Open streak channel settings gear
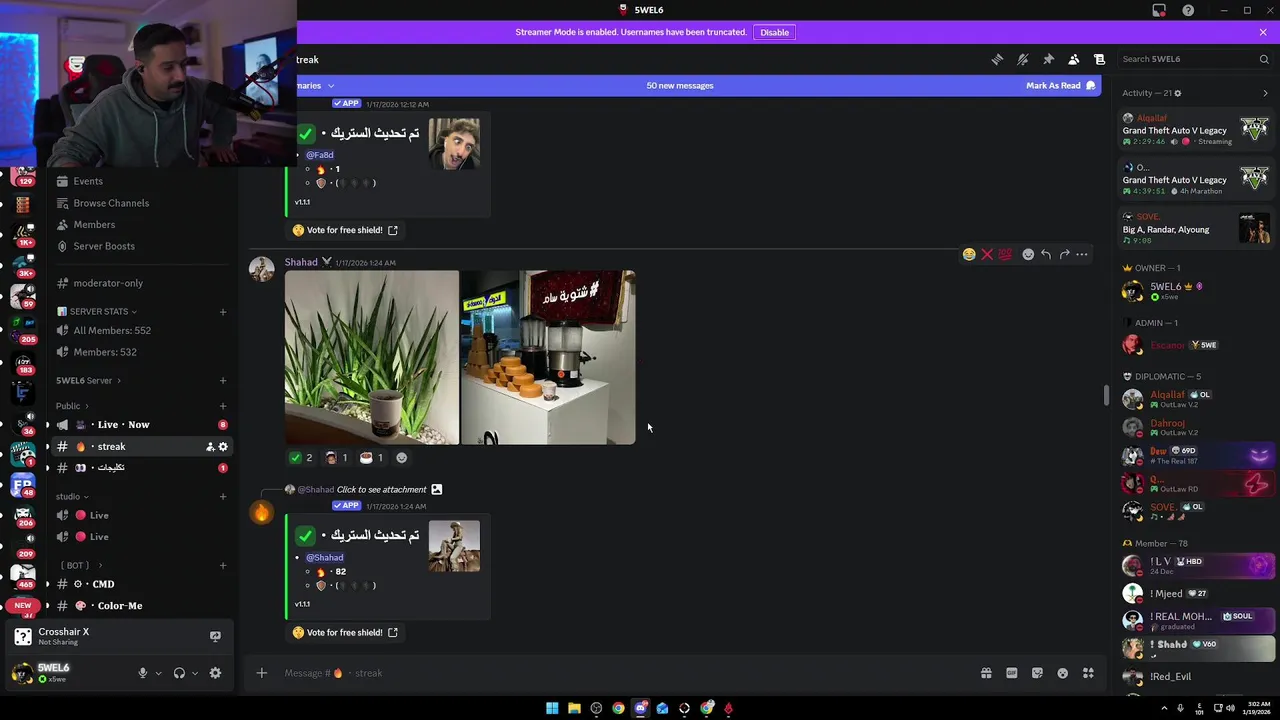This screenshot has height=720, width=1280. pos(223,447)
